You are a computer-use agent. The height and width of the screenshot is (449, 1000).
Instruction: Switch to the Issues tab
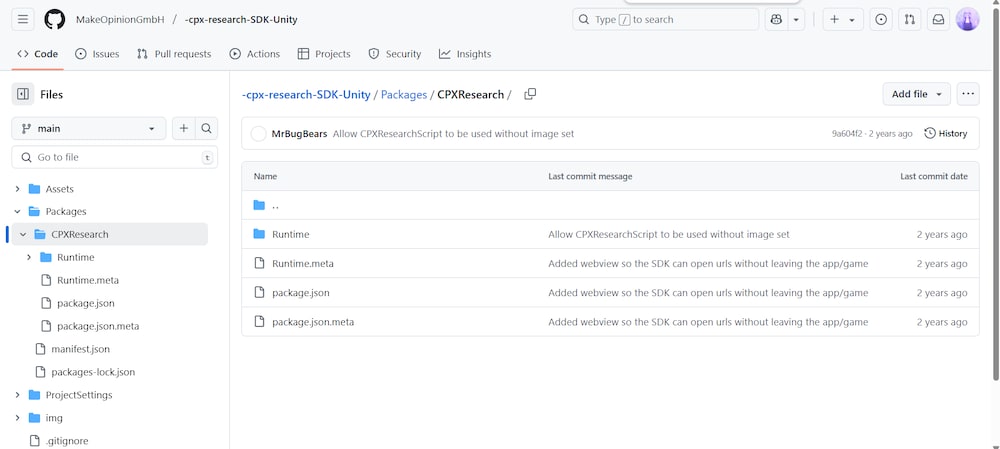tap(97, 54)
